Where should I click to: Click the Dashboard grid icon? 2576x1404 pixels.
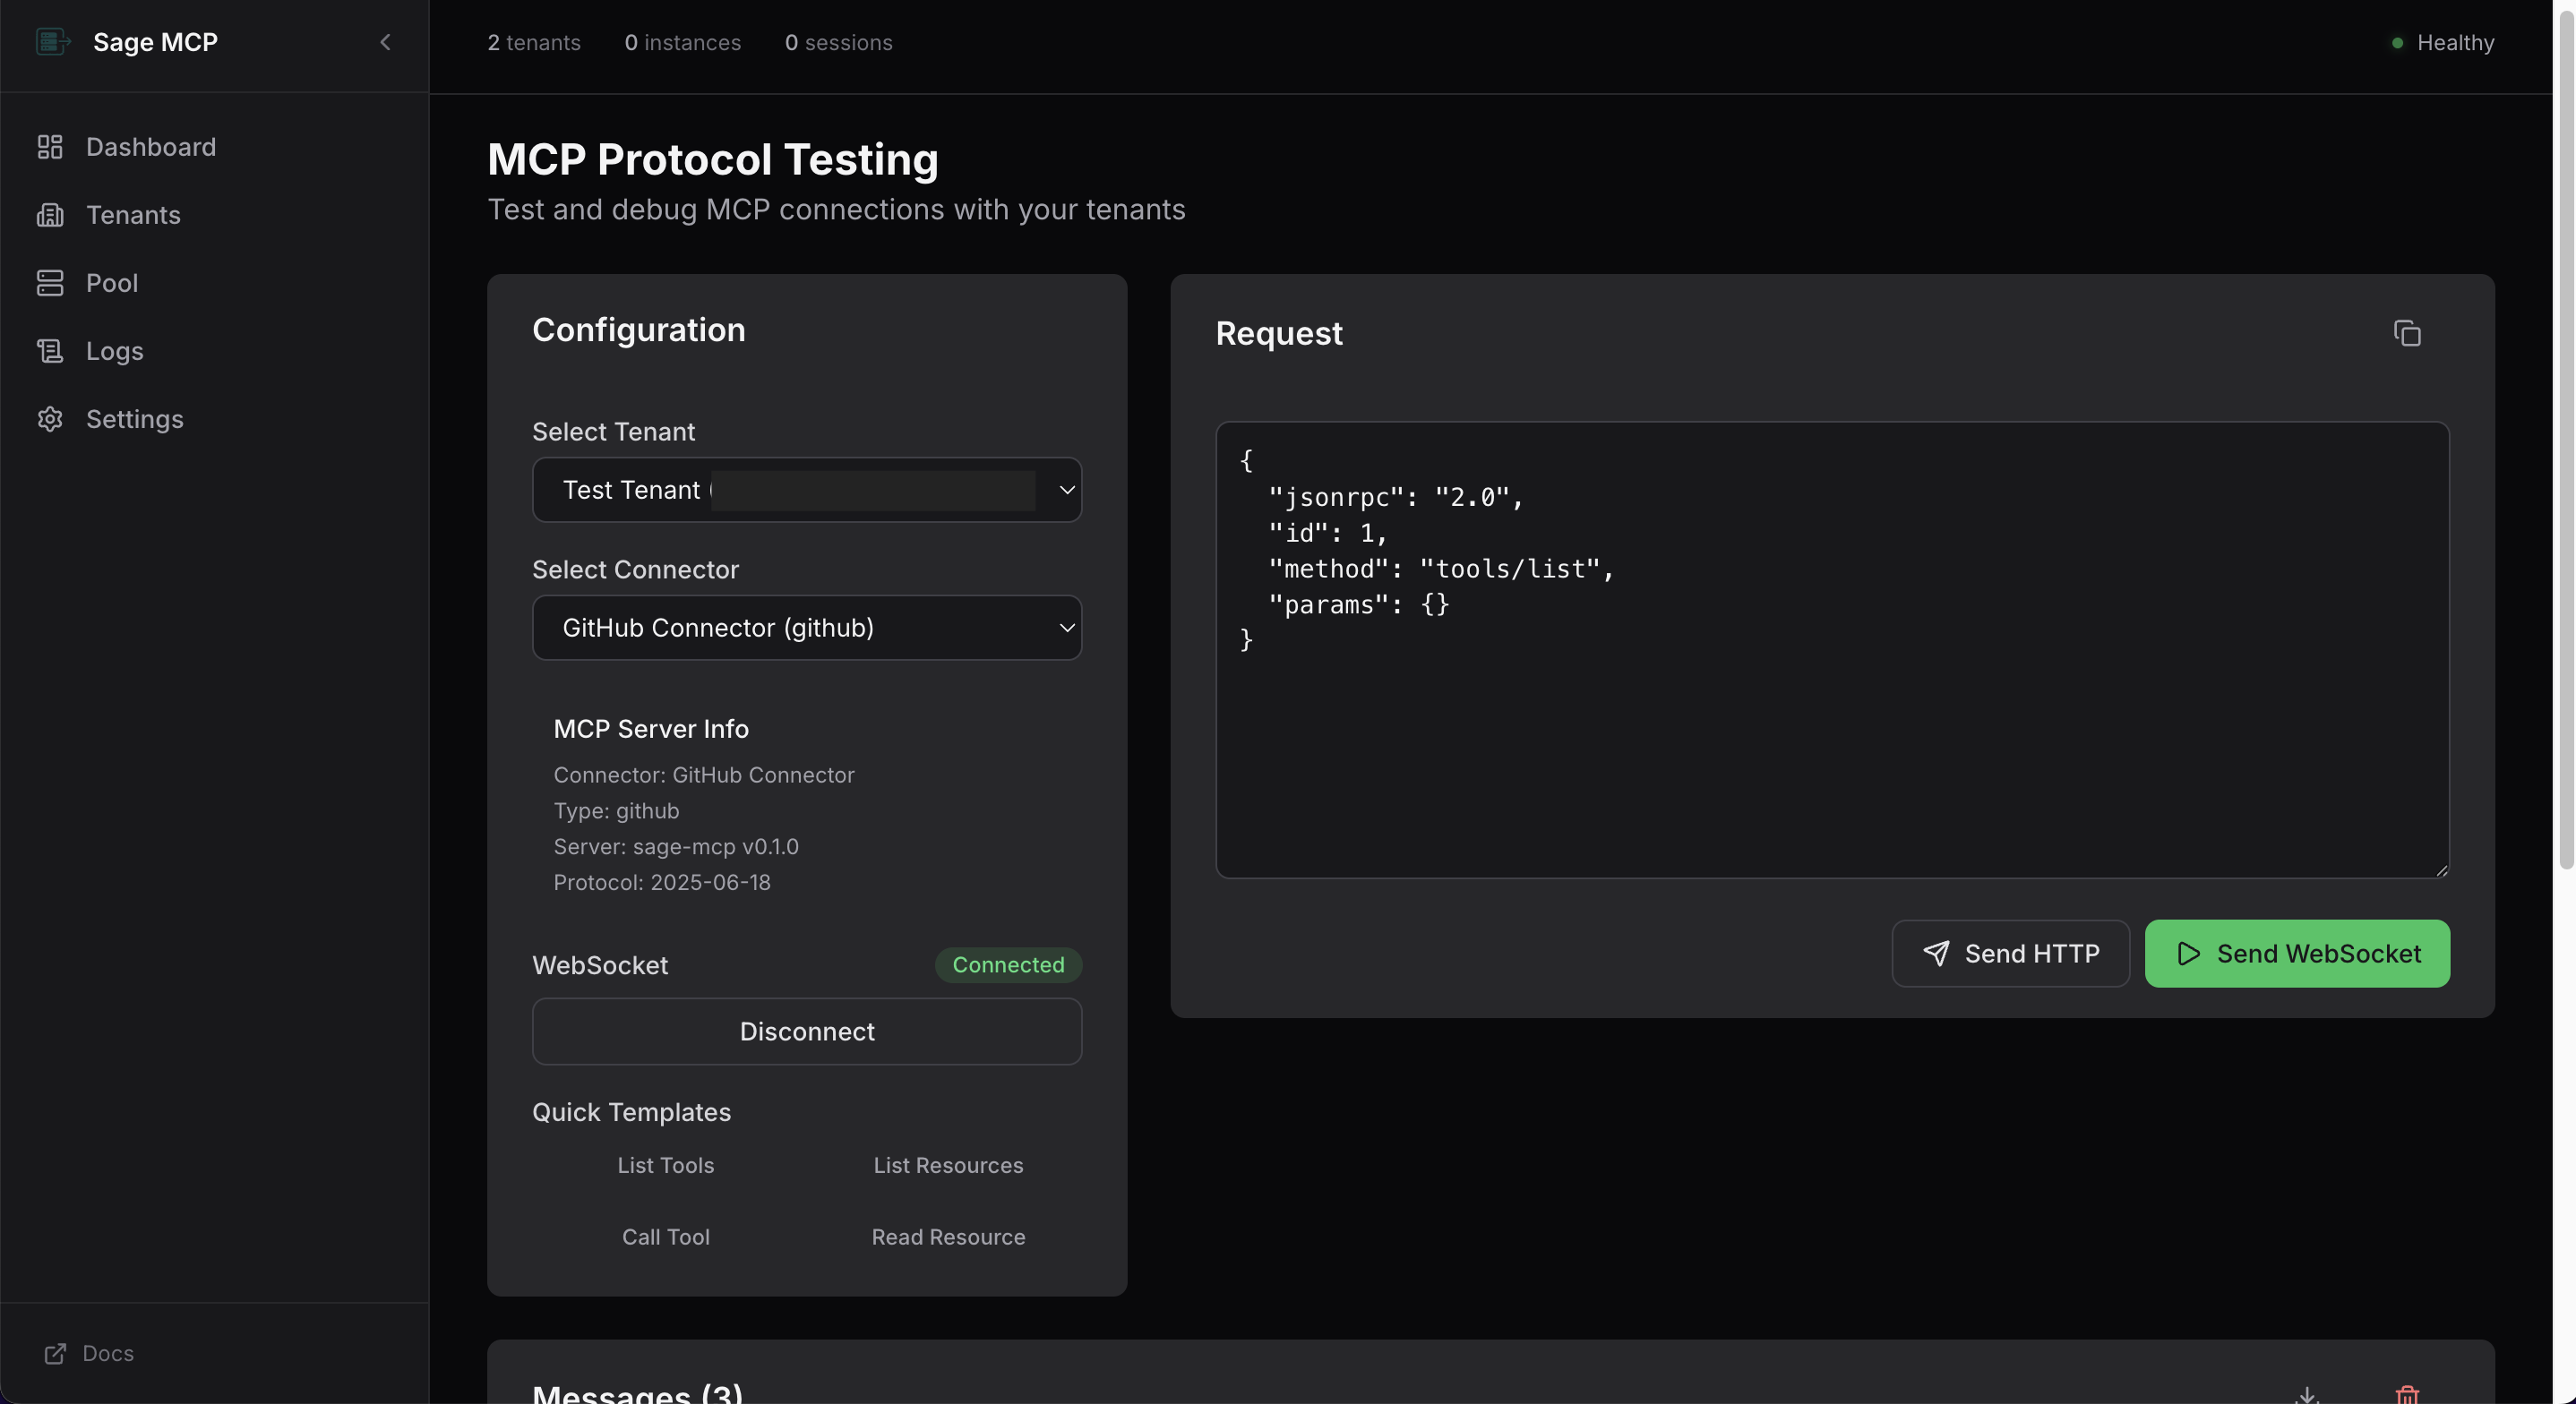click(50, 147)
